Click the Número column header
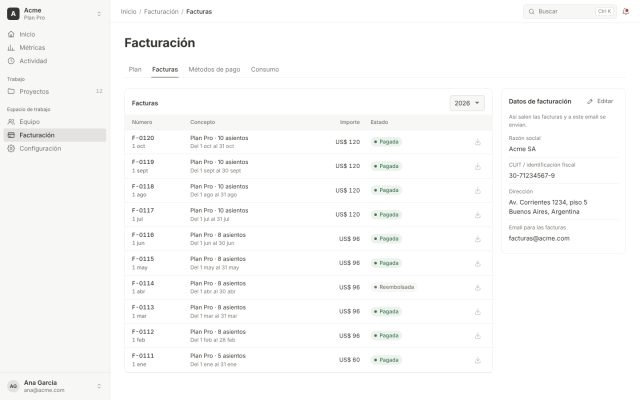The width and height of the screenshot is (640, 400). pos(142,122)
